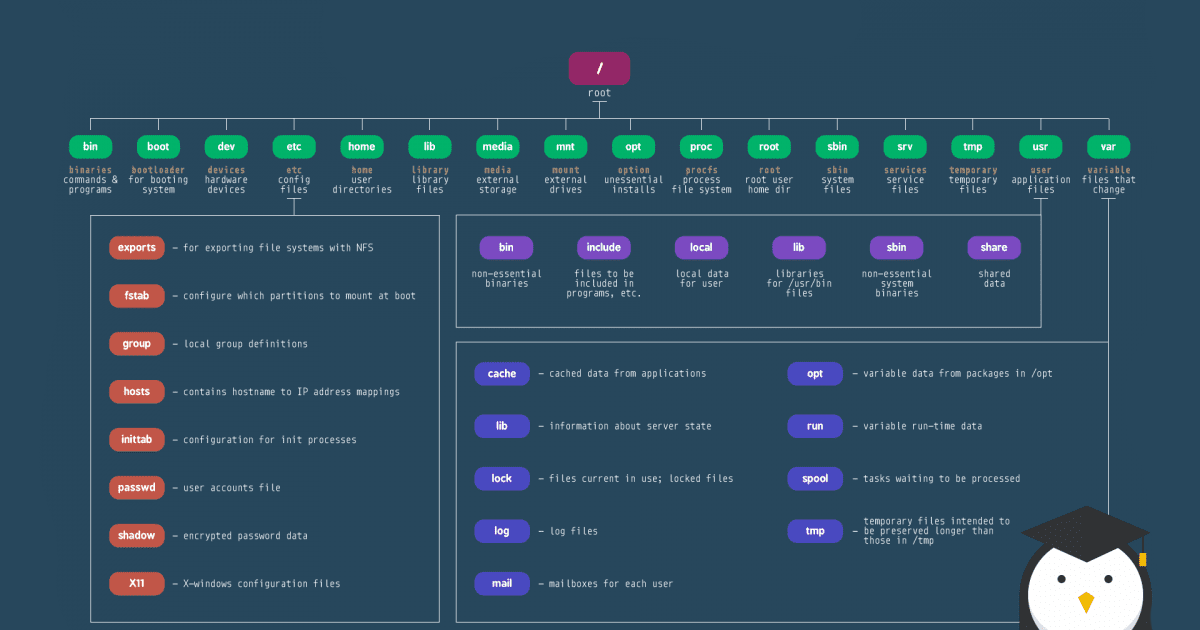The image size is (1200, 630).
Task: Click the purple "bin" non-essential binaries pill
Action: pos(506,247)
